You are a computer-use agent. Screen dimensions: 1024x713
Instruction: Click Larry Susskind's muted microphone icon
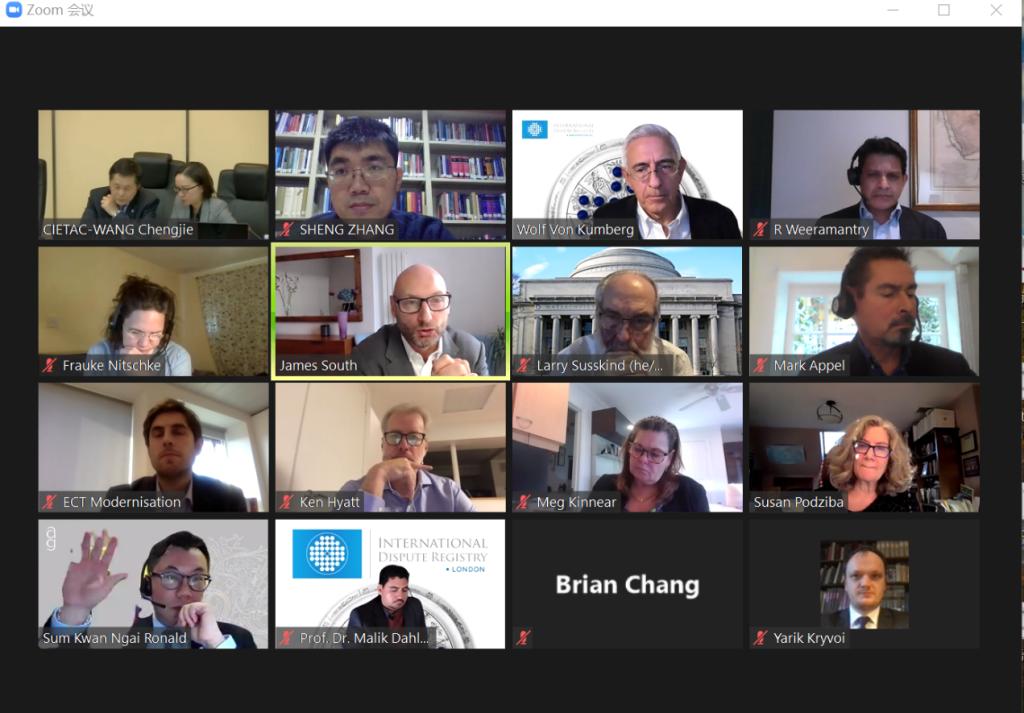tap(524, 365)
